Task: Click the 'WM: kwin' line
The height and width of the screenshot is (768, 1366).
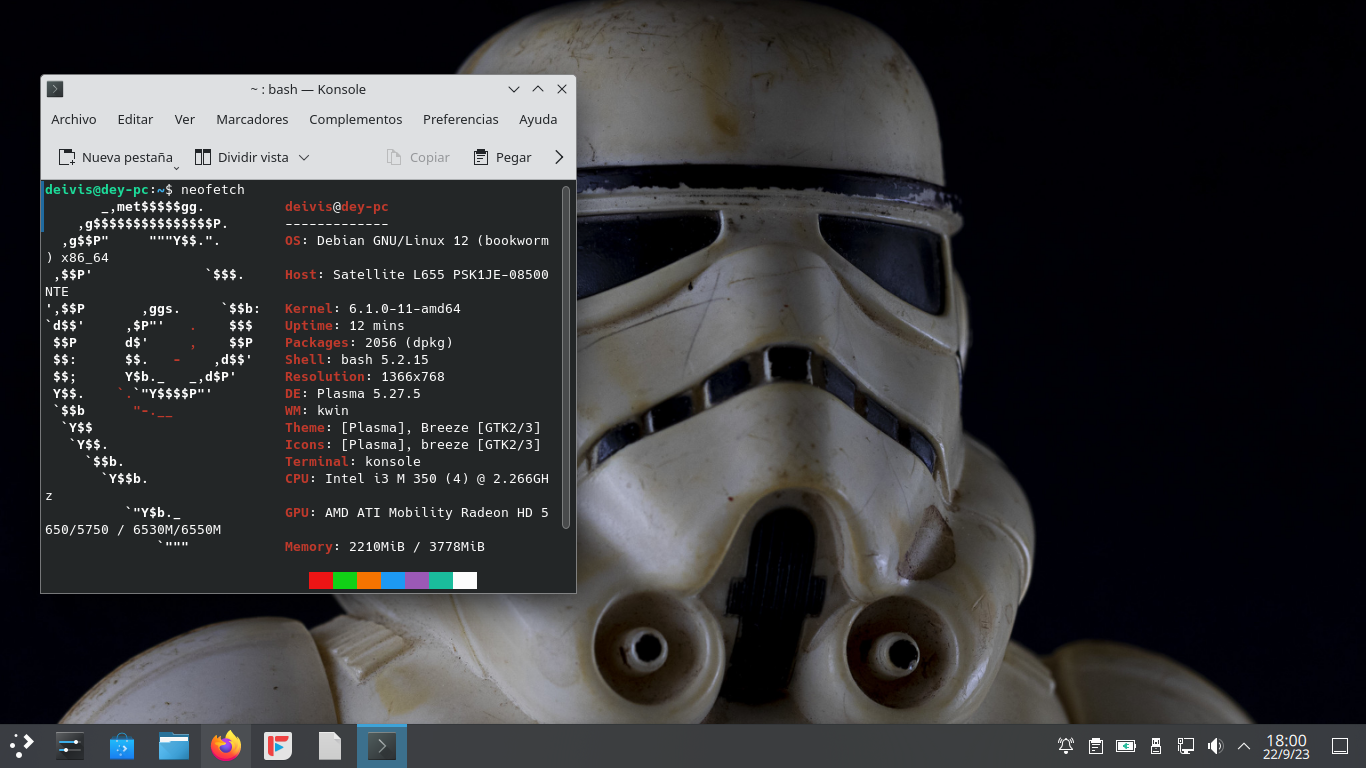Action: (317, 410)
